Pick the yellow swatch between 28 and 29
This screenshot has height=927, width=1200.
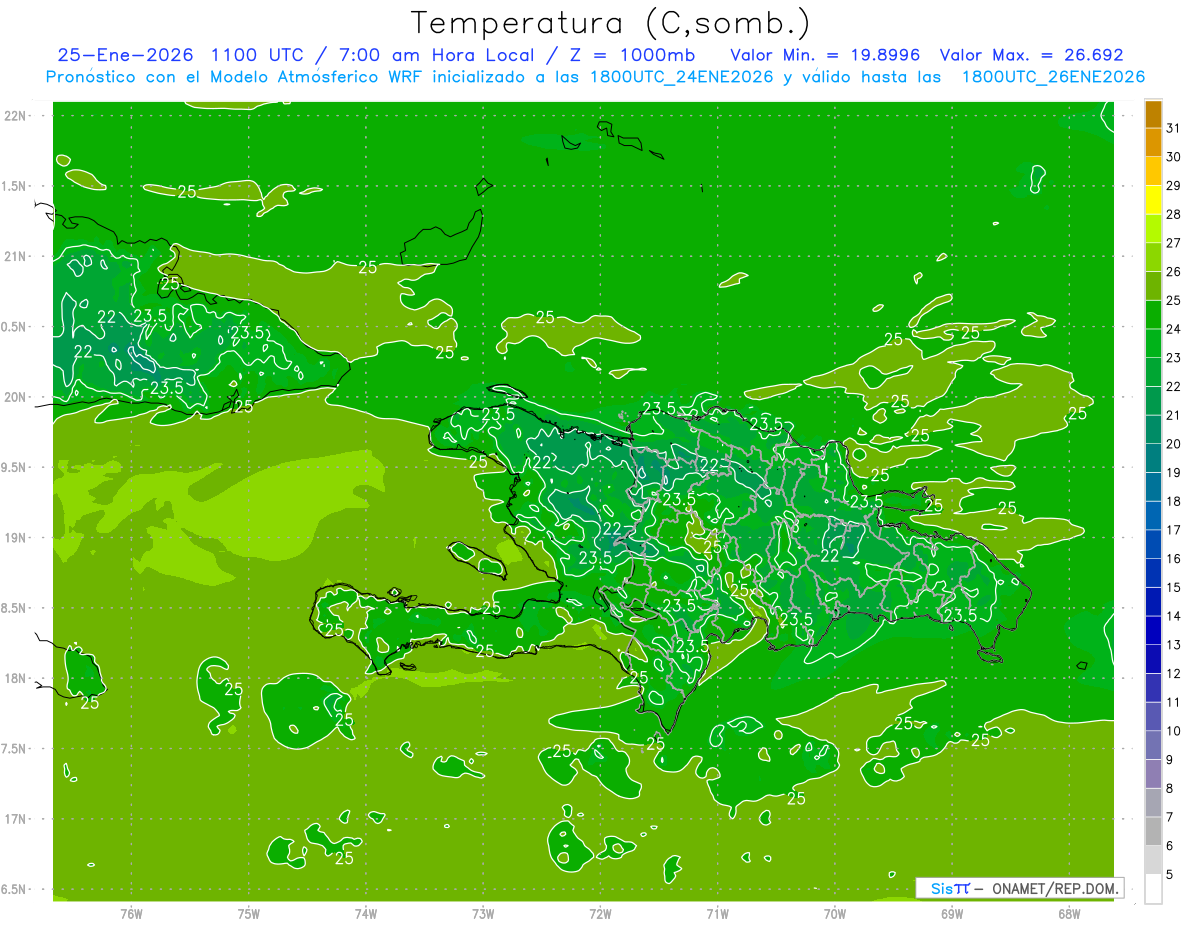1153,200
